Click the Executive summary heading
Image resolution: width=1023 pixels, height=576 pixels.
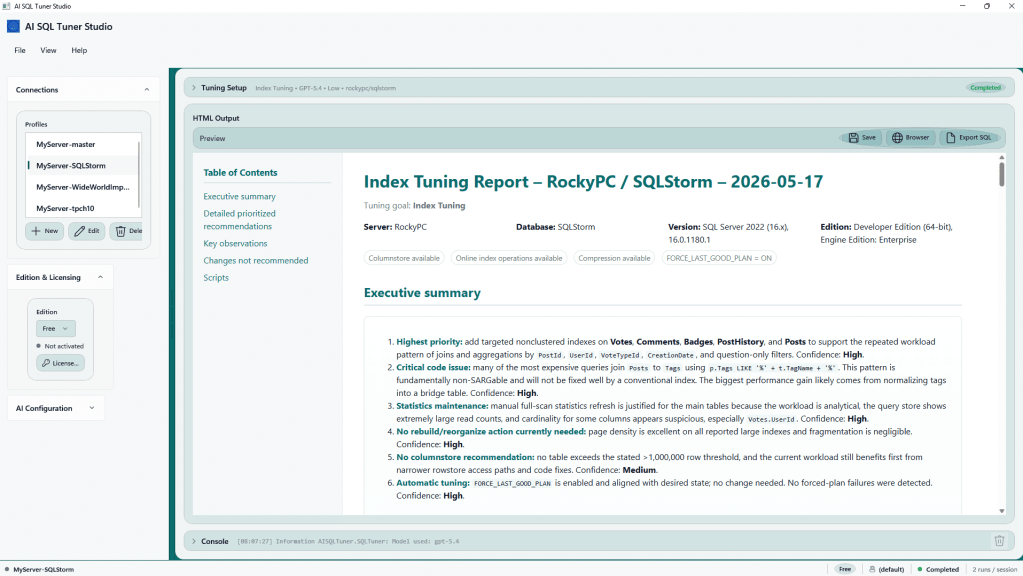pyautogui.click(x=422, y=293)
